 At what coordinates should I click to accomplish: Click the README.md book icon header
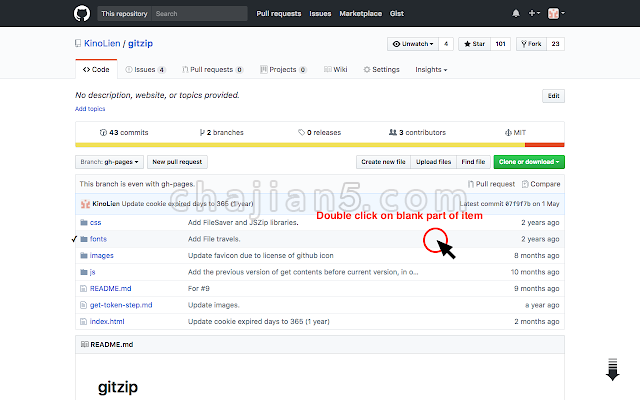[84, 344]
